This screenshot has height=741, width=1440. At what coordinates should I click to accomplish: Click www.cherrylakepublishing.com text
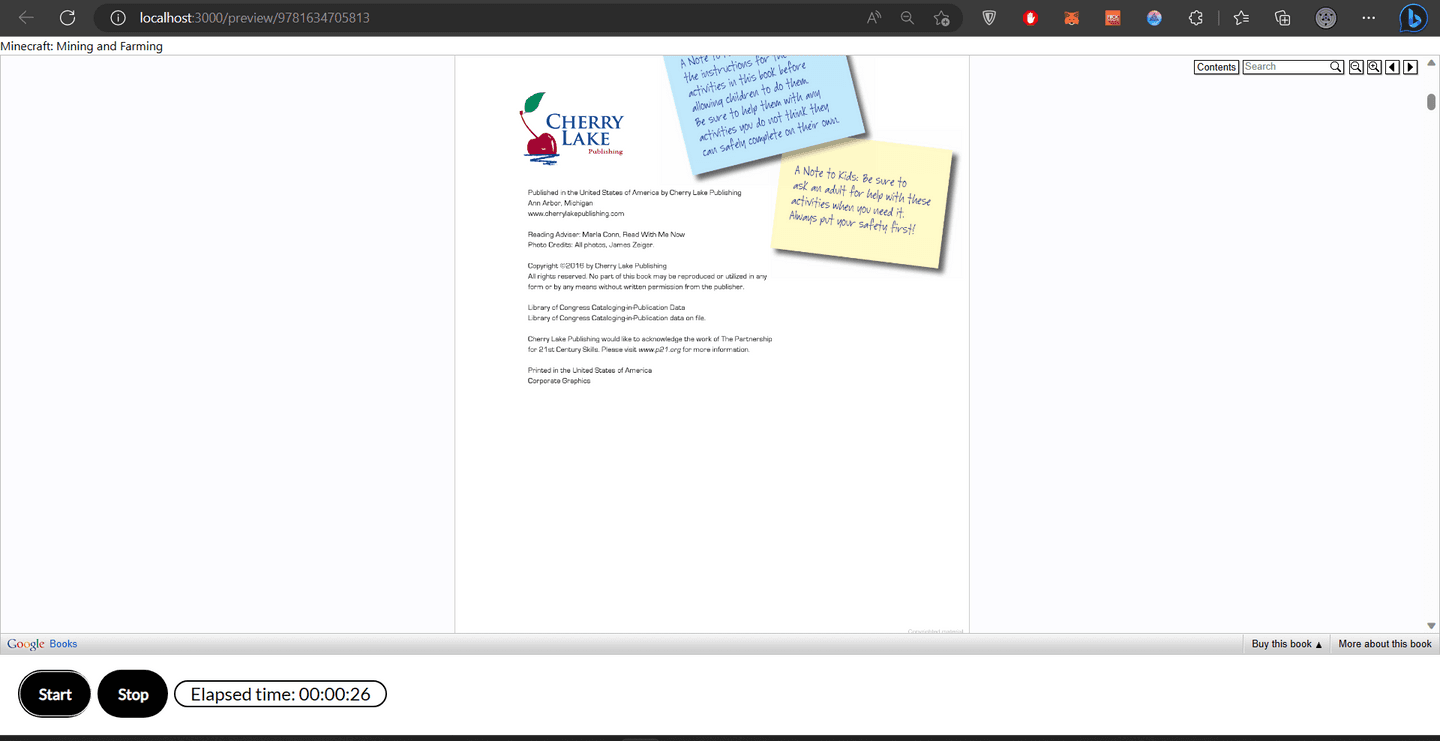[x=576, y=213]
